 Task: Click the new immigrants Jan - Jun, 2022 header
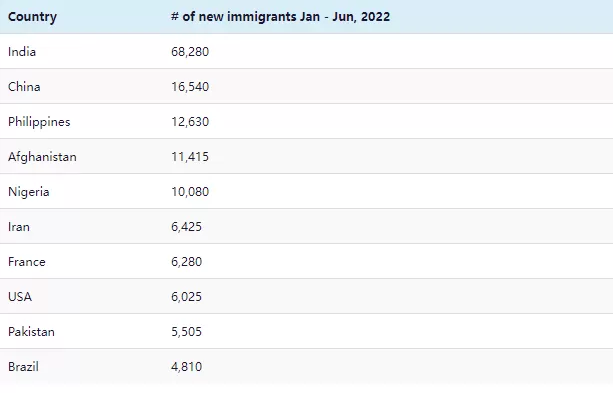click(280, 17)
